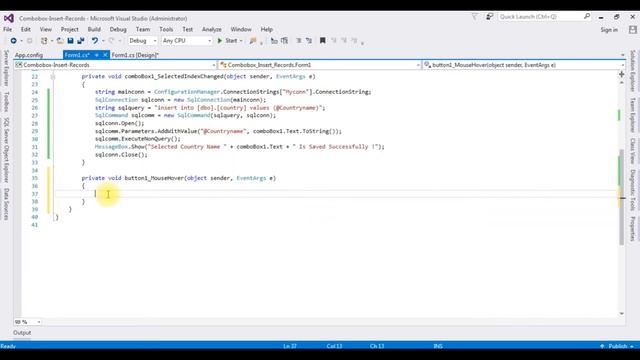Click the Visual Studio logo icon
Screen dimensions: 640x360
click(x=9, y=18)
